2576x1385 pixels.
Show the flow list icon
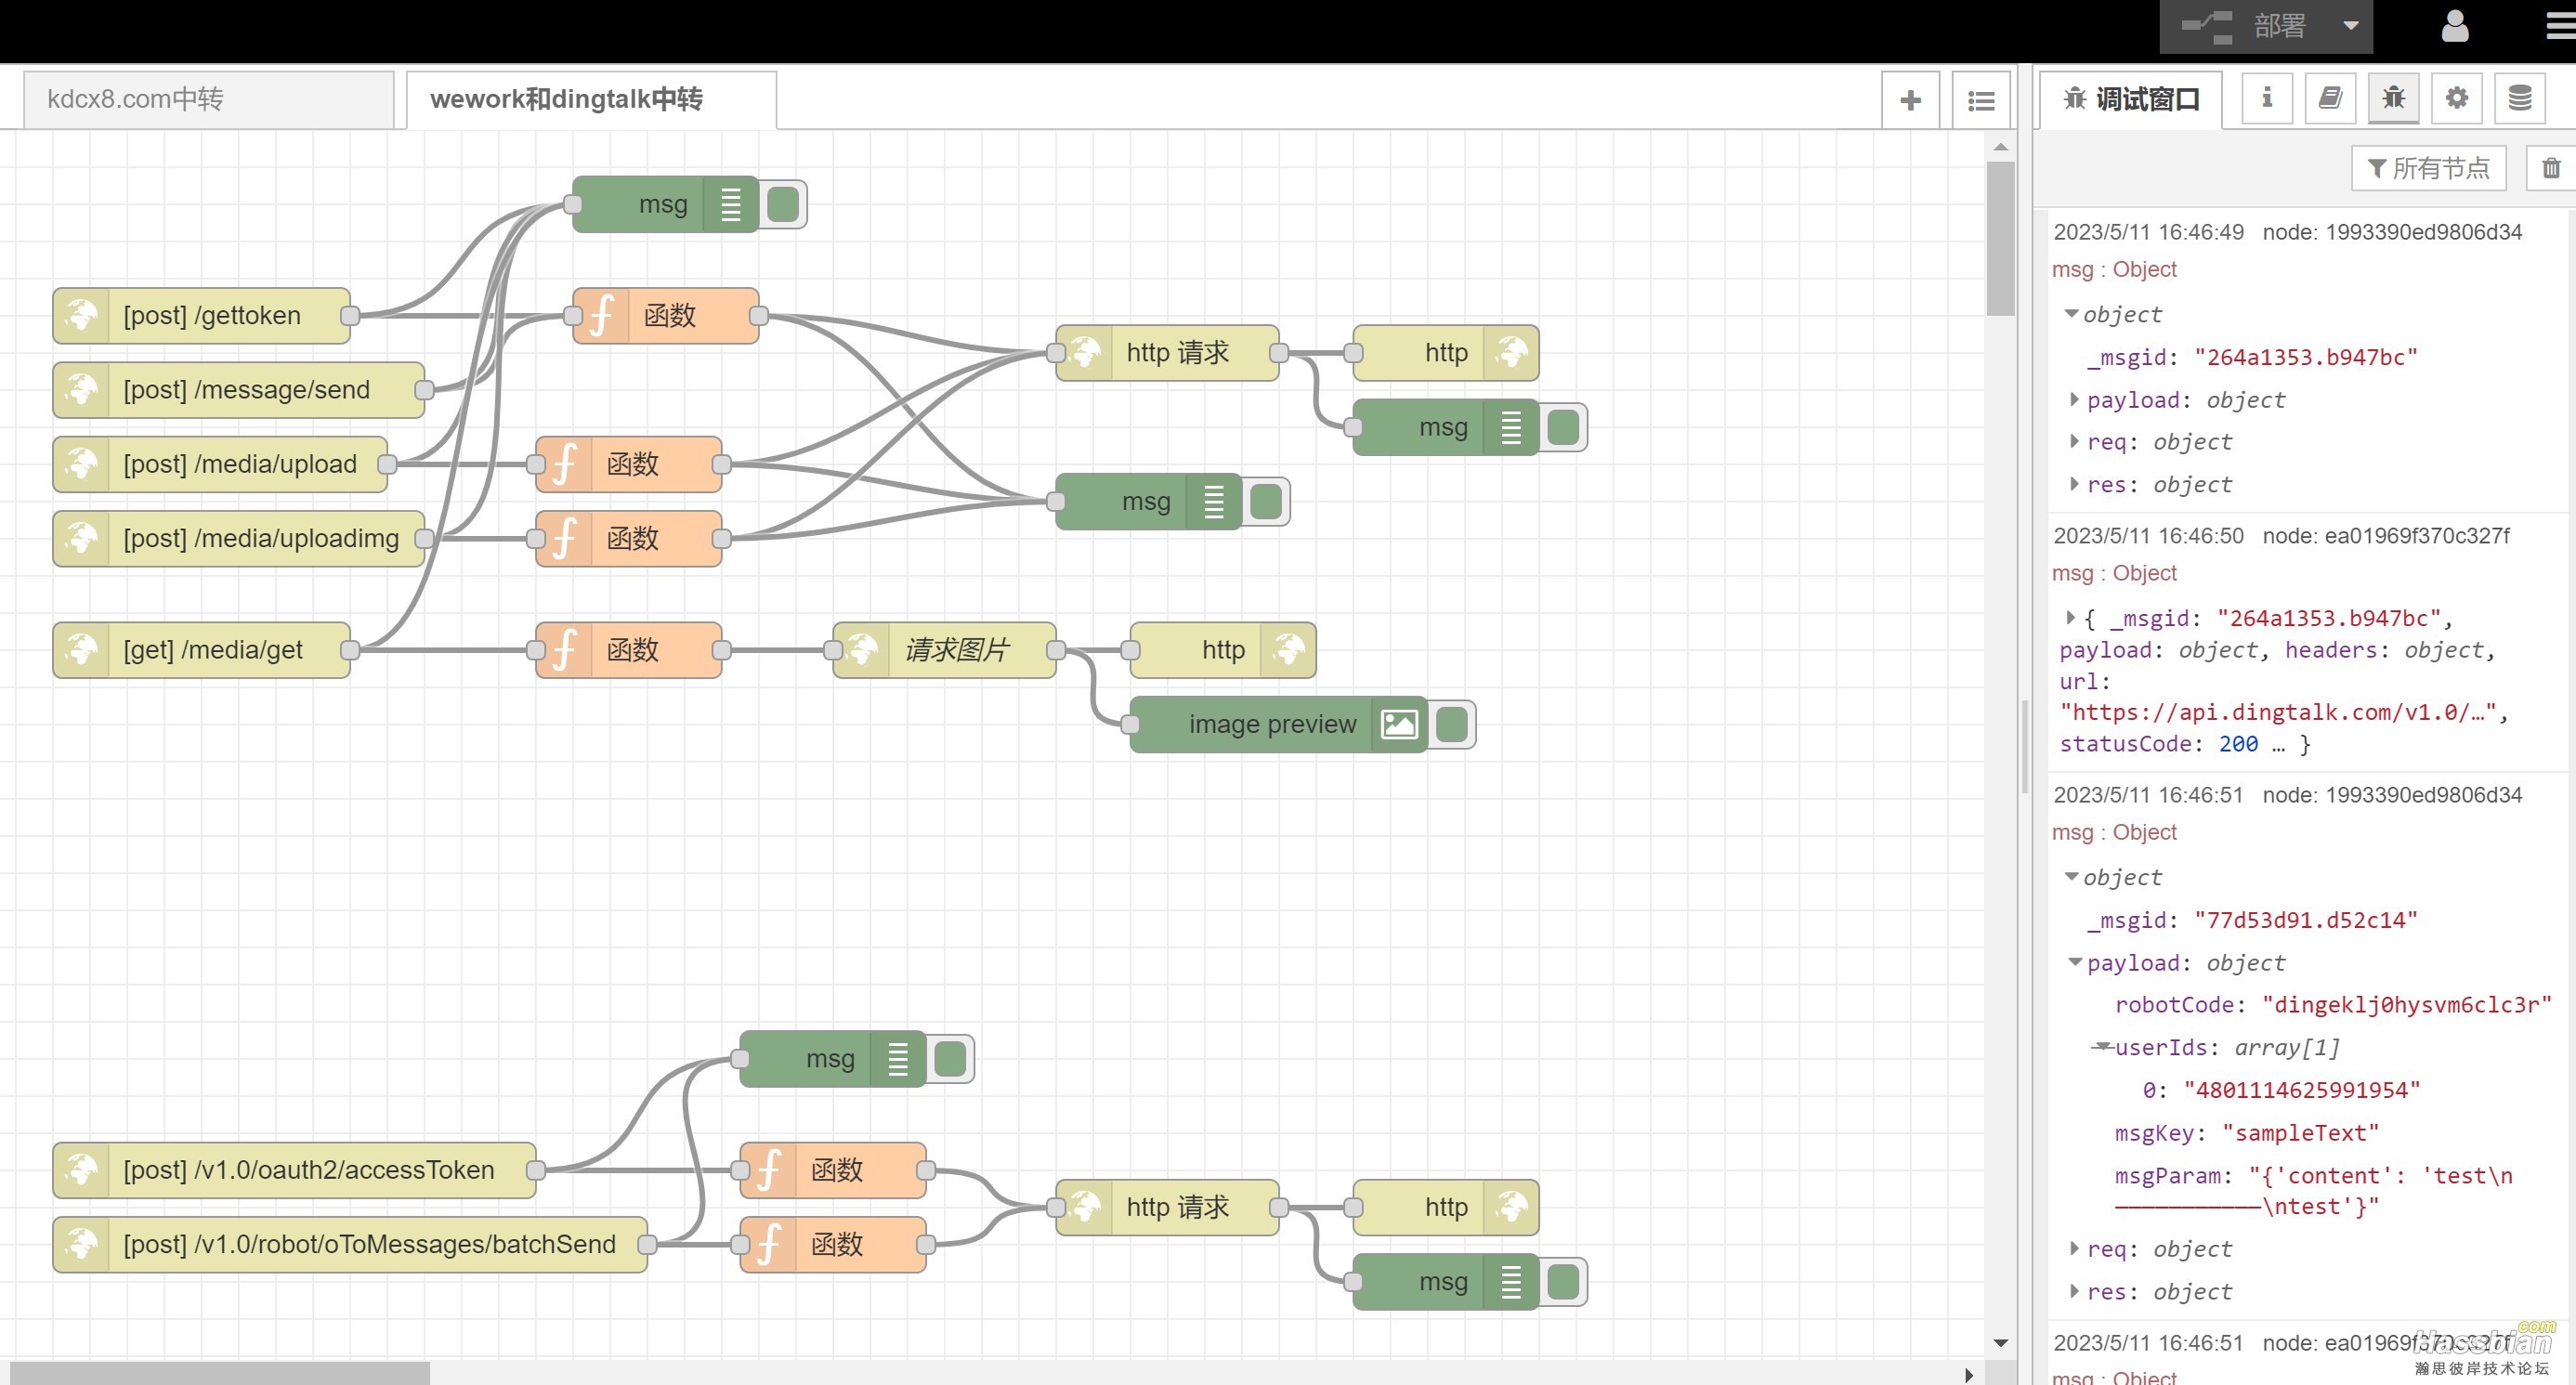[1981, 100]
